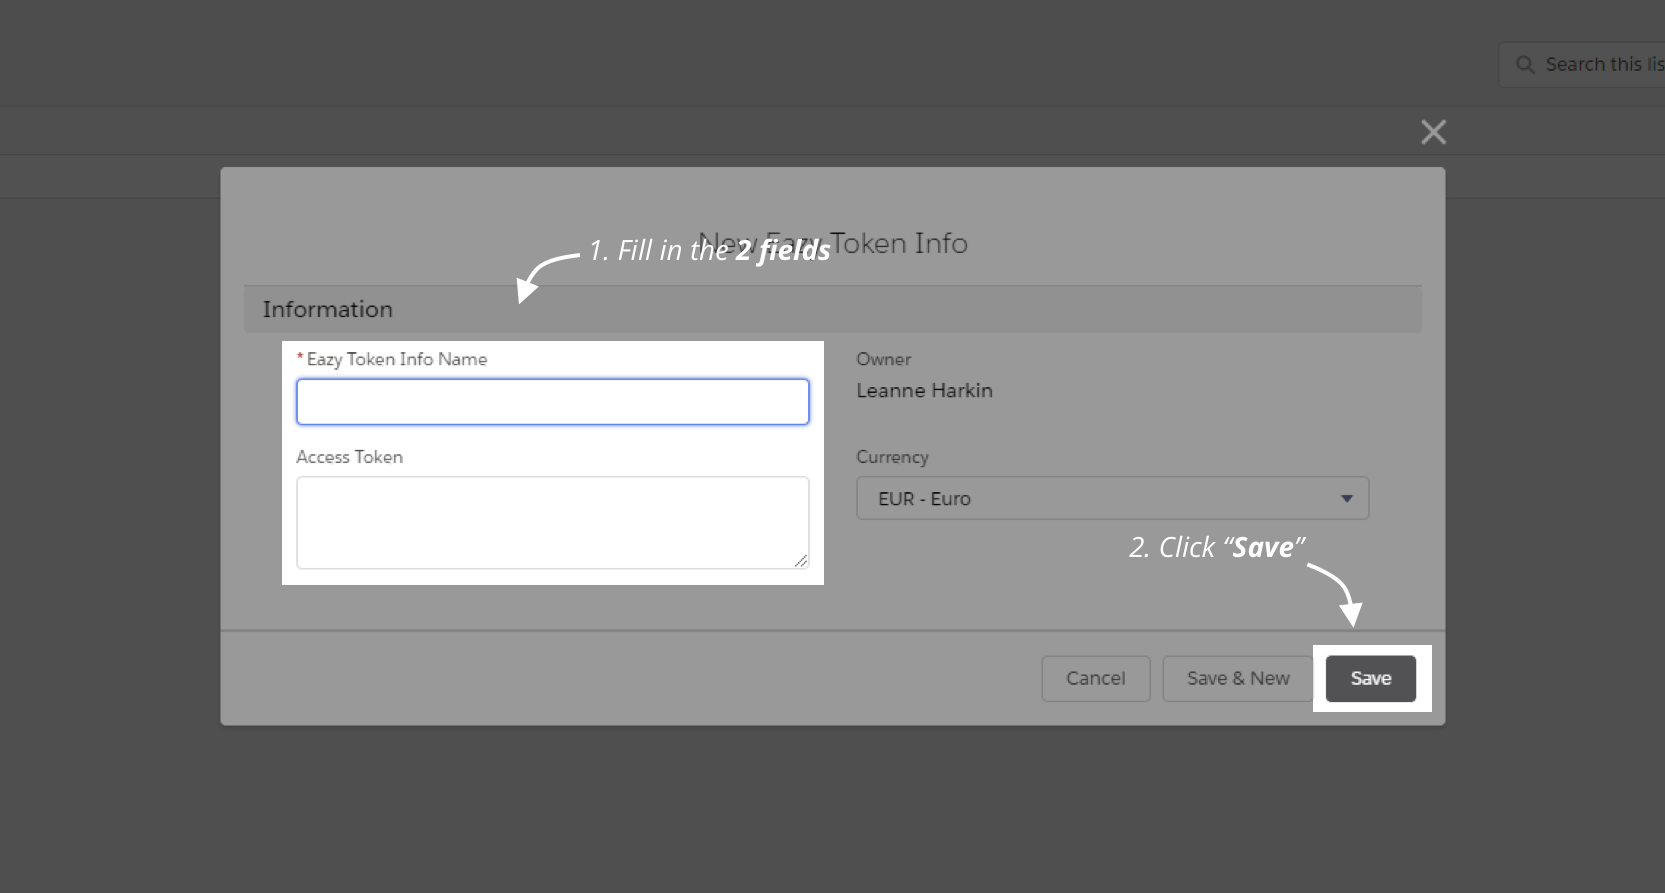Viewport: 1665px width, 893px height.
Task: Click the search magnifier icon
Action: pyautogui.click(x=1525, y=65)
